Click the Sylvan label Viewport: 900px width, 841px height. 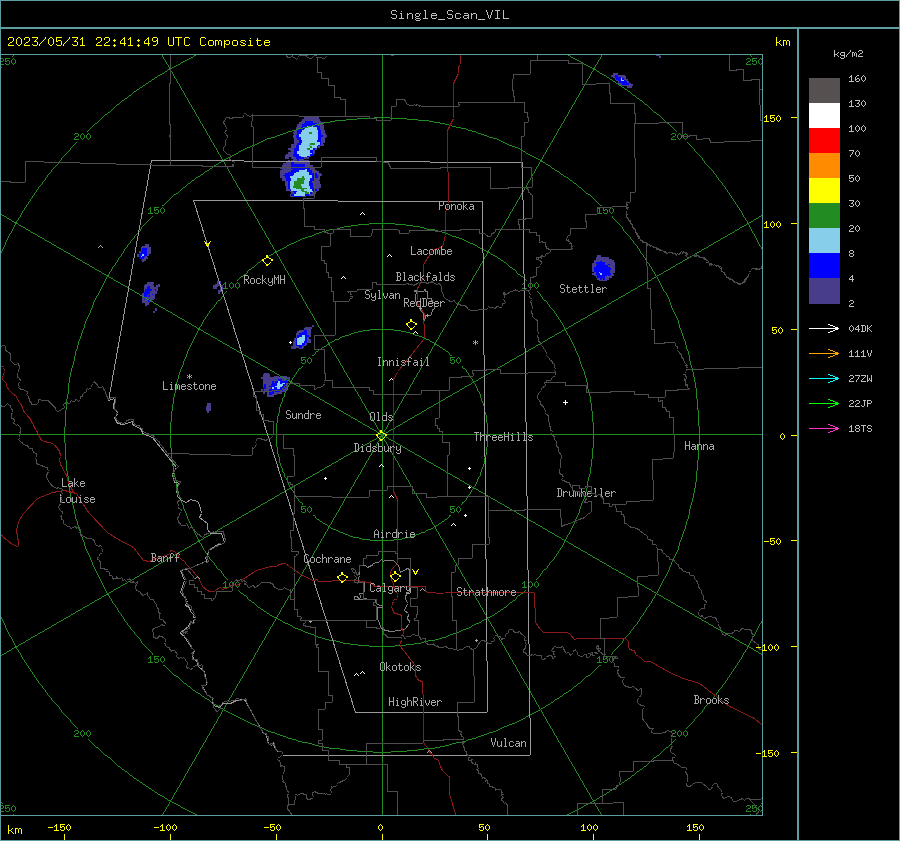[382, 296]
